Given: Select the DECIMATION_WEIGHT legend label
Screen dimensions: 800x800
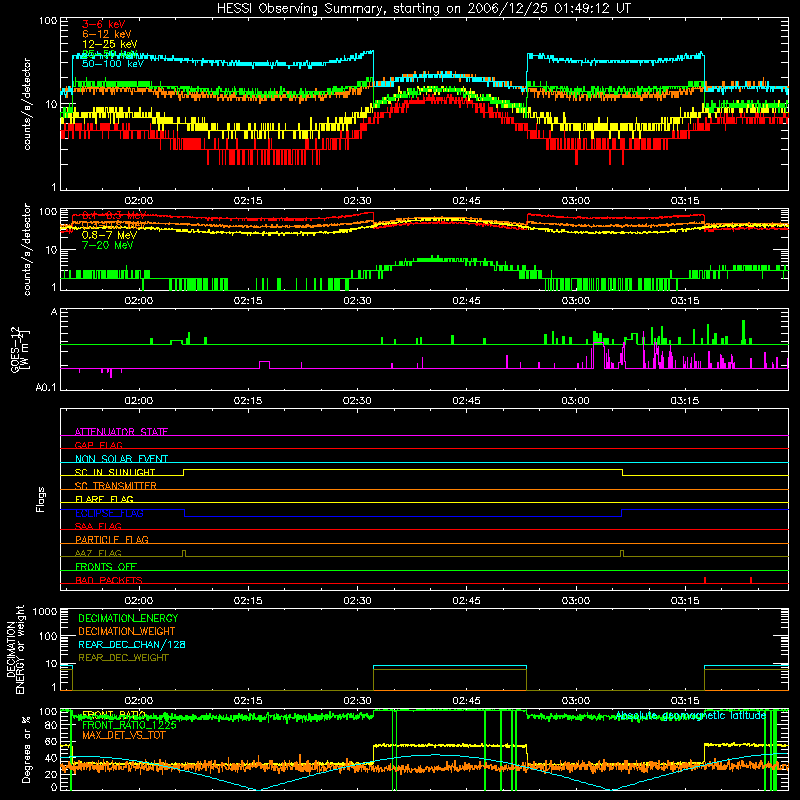Looking at the screenshot, I should coord(127,631).
